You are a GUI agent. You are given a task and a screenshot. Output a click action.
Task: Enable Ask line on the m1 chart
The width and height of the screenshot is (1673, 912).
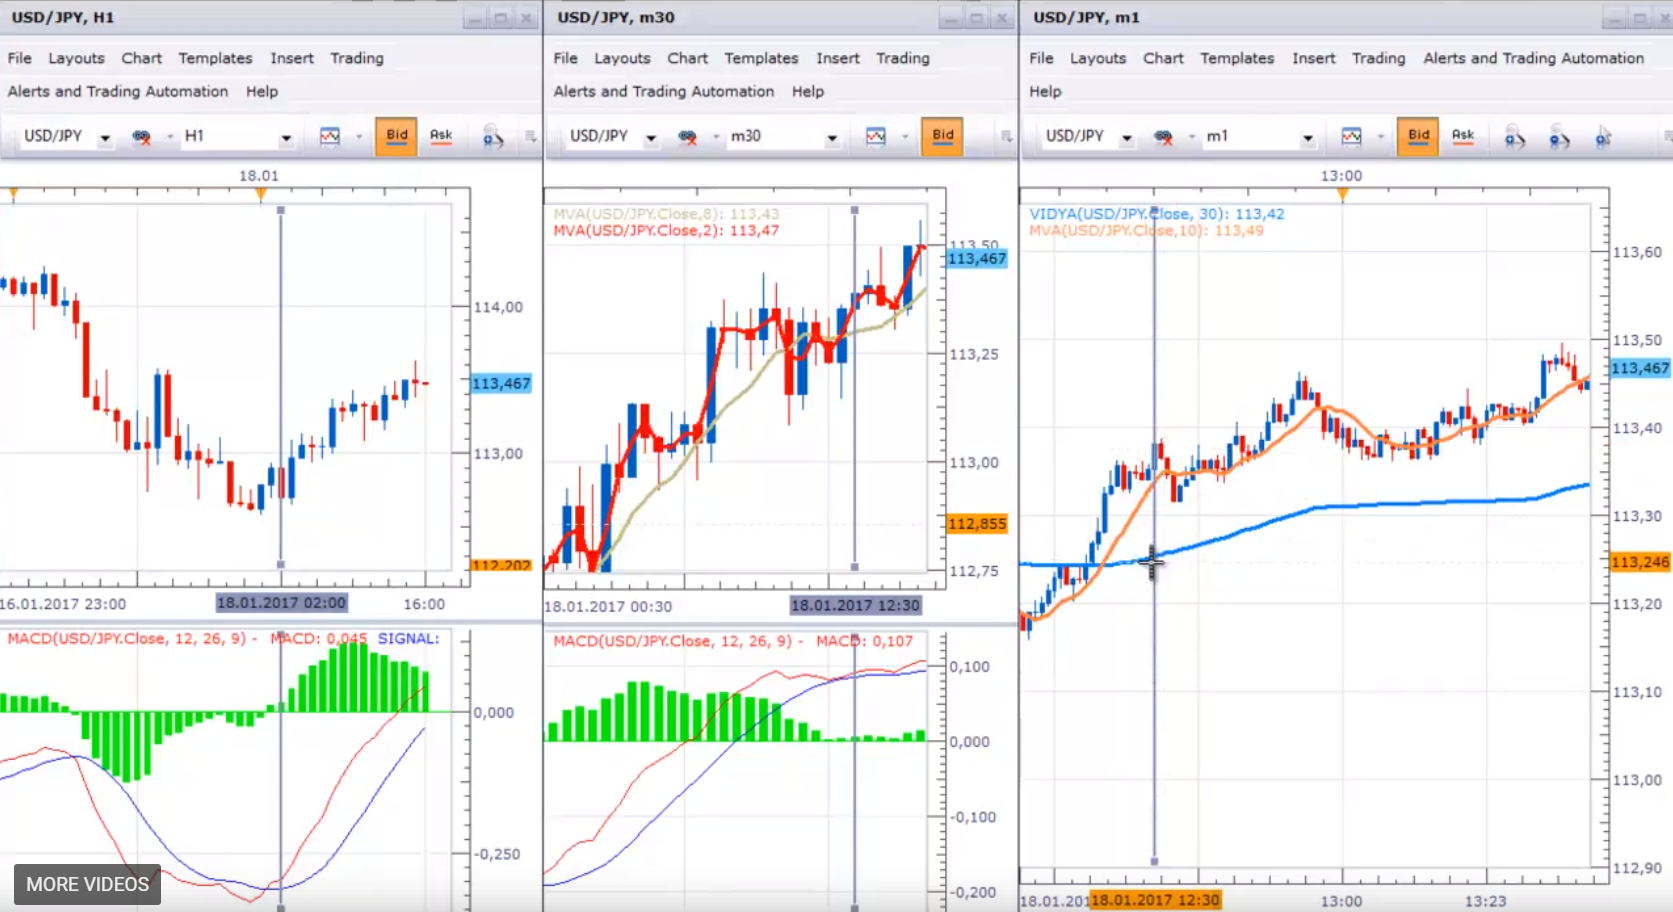pos(1464,137)
